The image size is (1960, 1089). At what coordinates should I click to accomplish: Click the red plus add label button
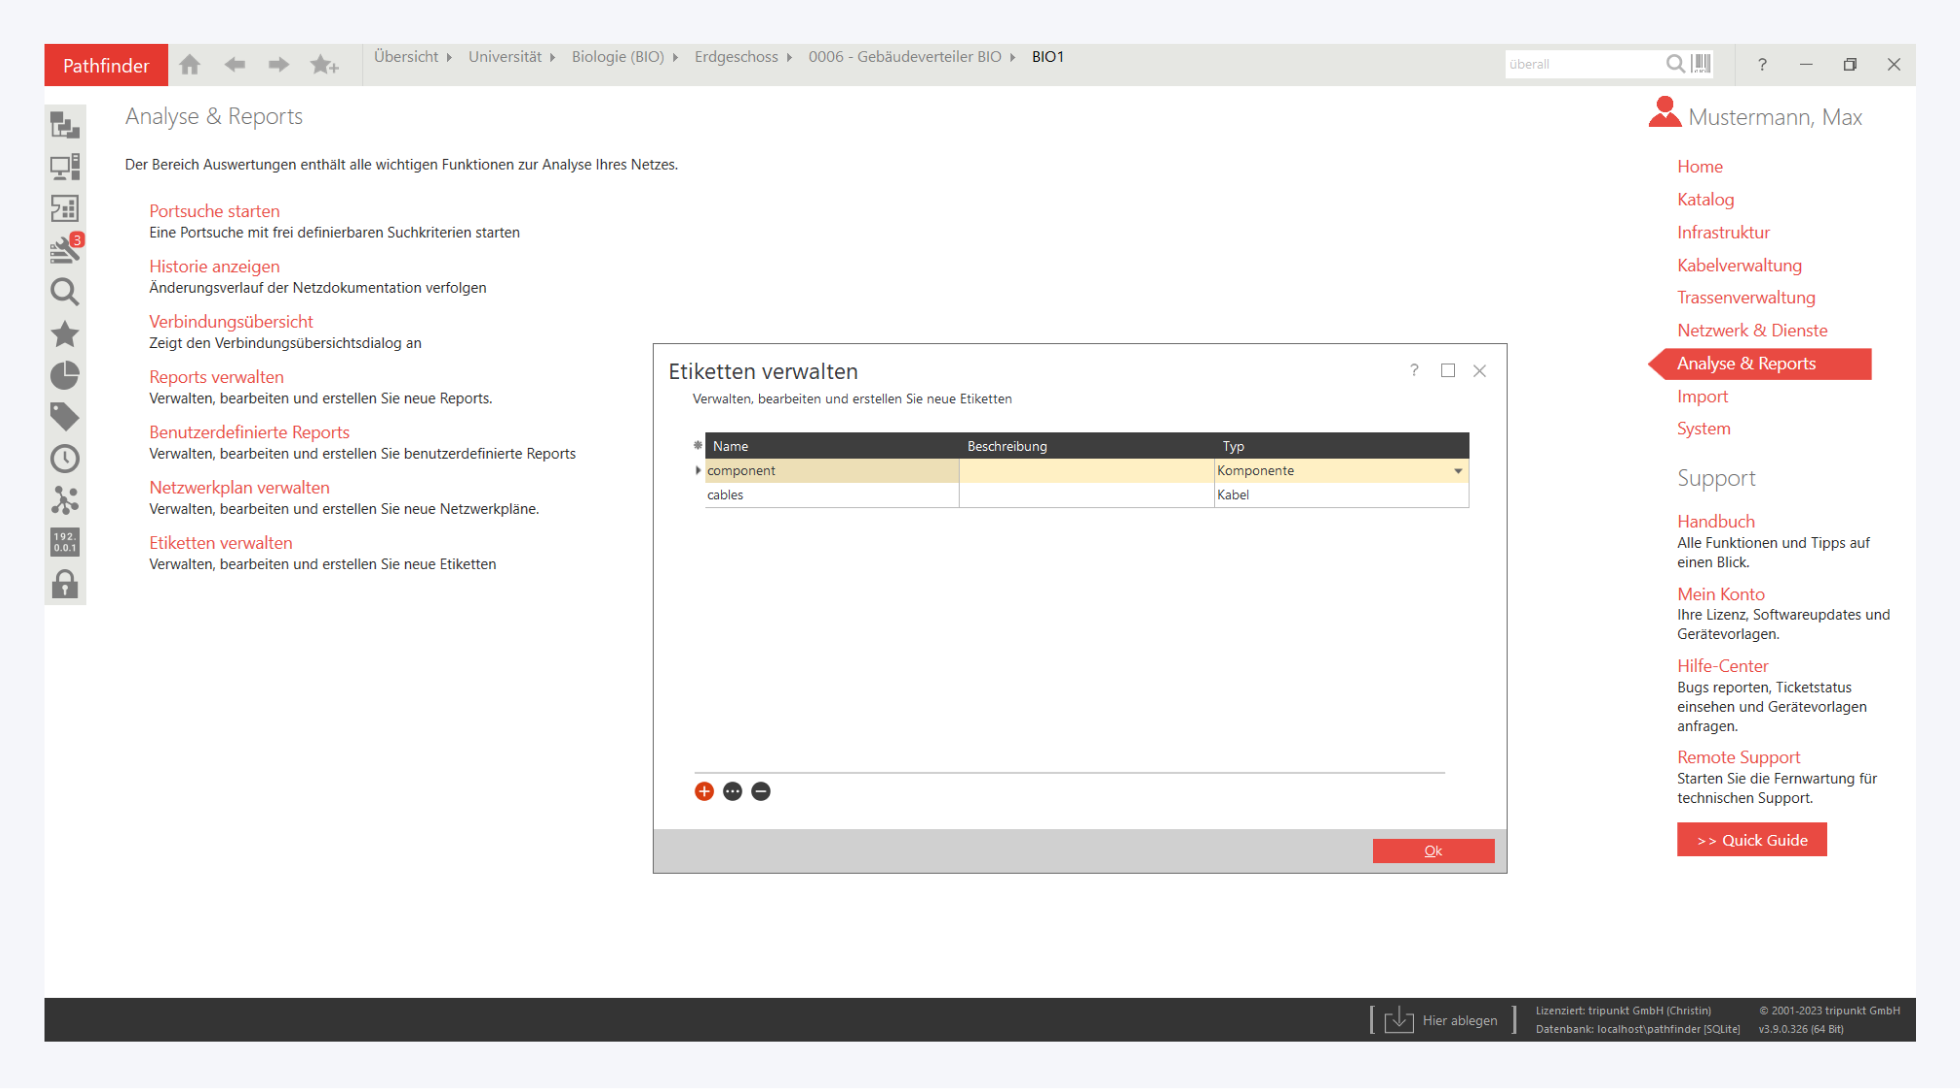tap(704, 791)
